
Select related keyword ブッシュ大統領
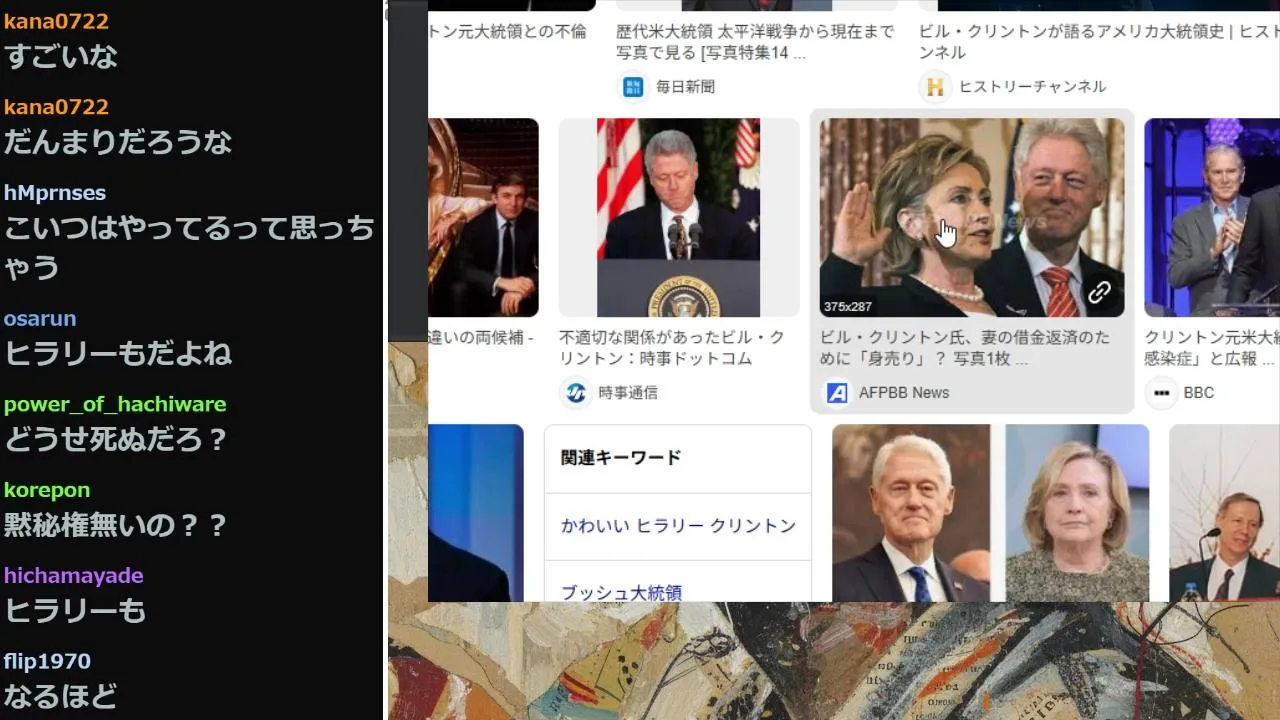point(621,592)
